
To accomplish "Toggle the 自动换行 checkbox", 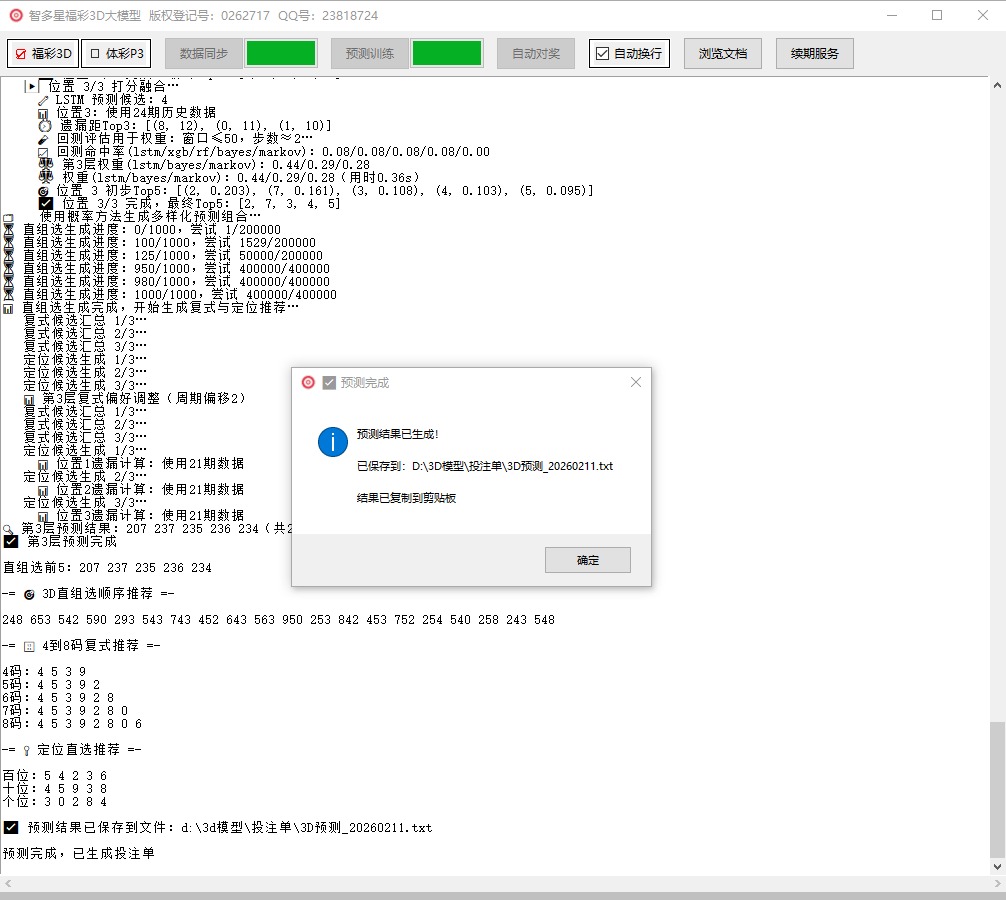I will pyautogui.click(x=602, y=54).
